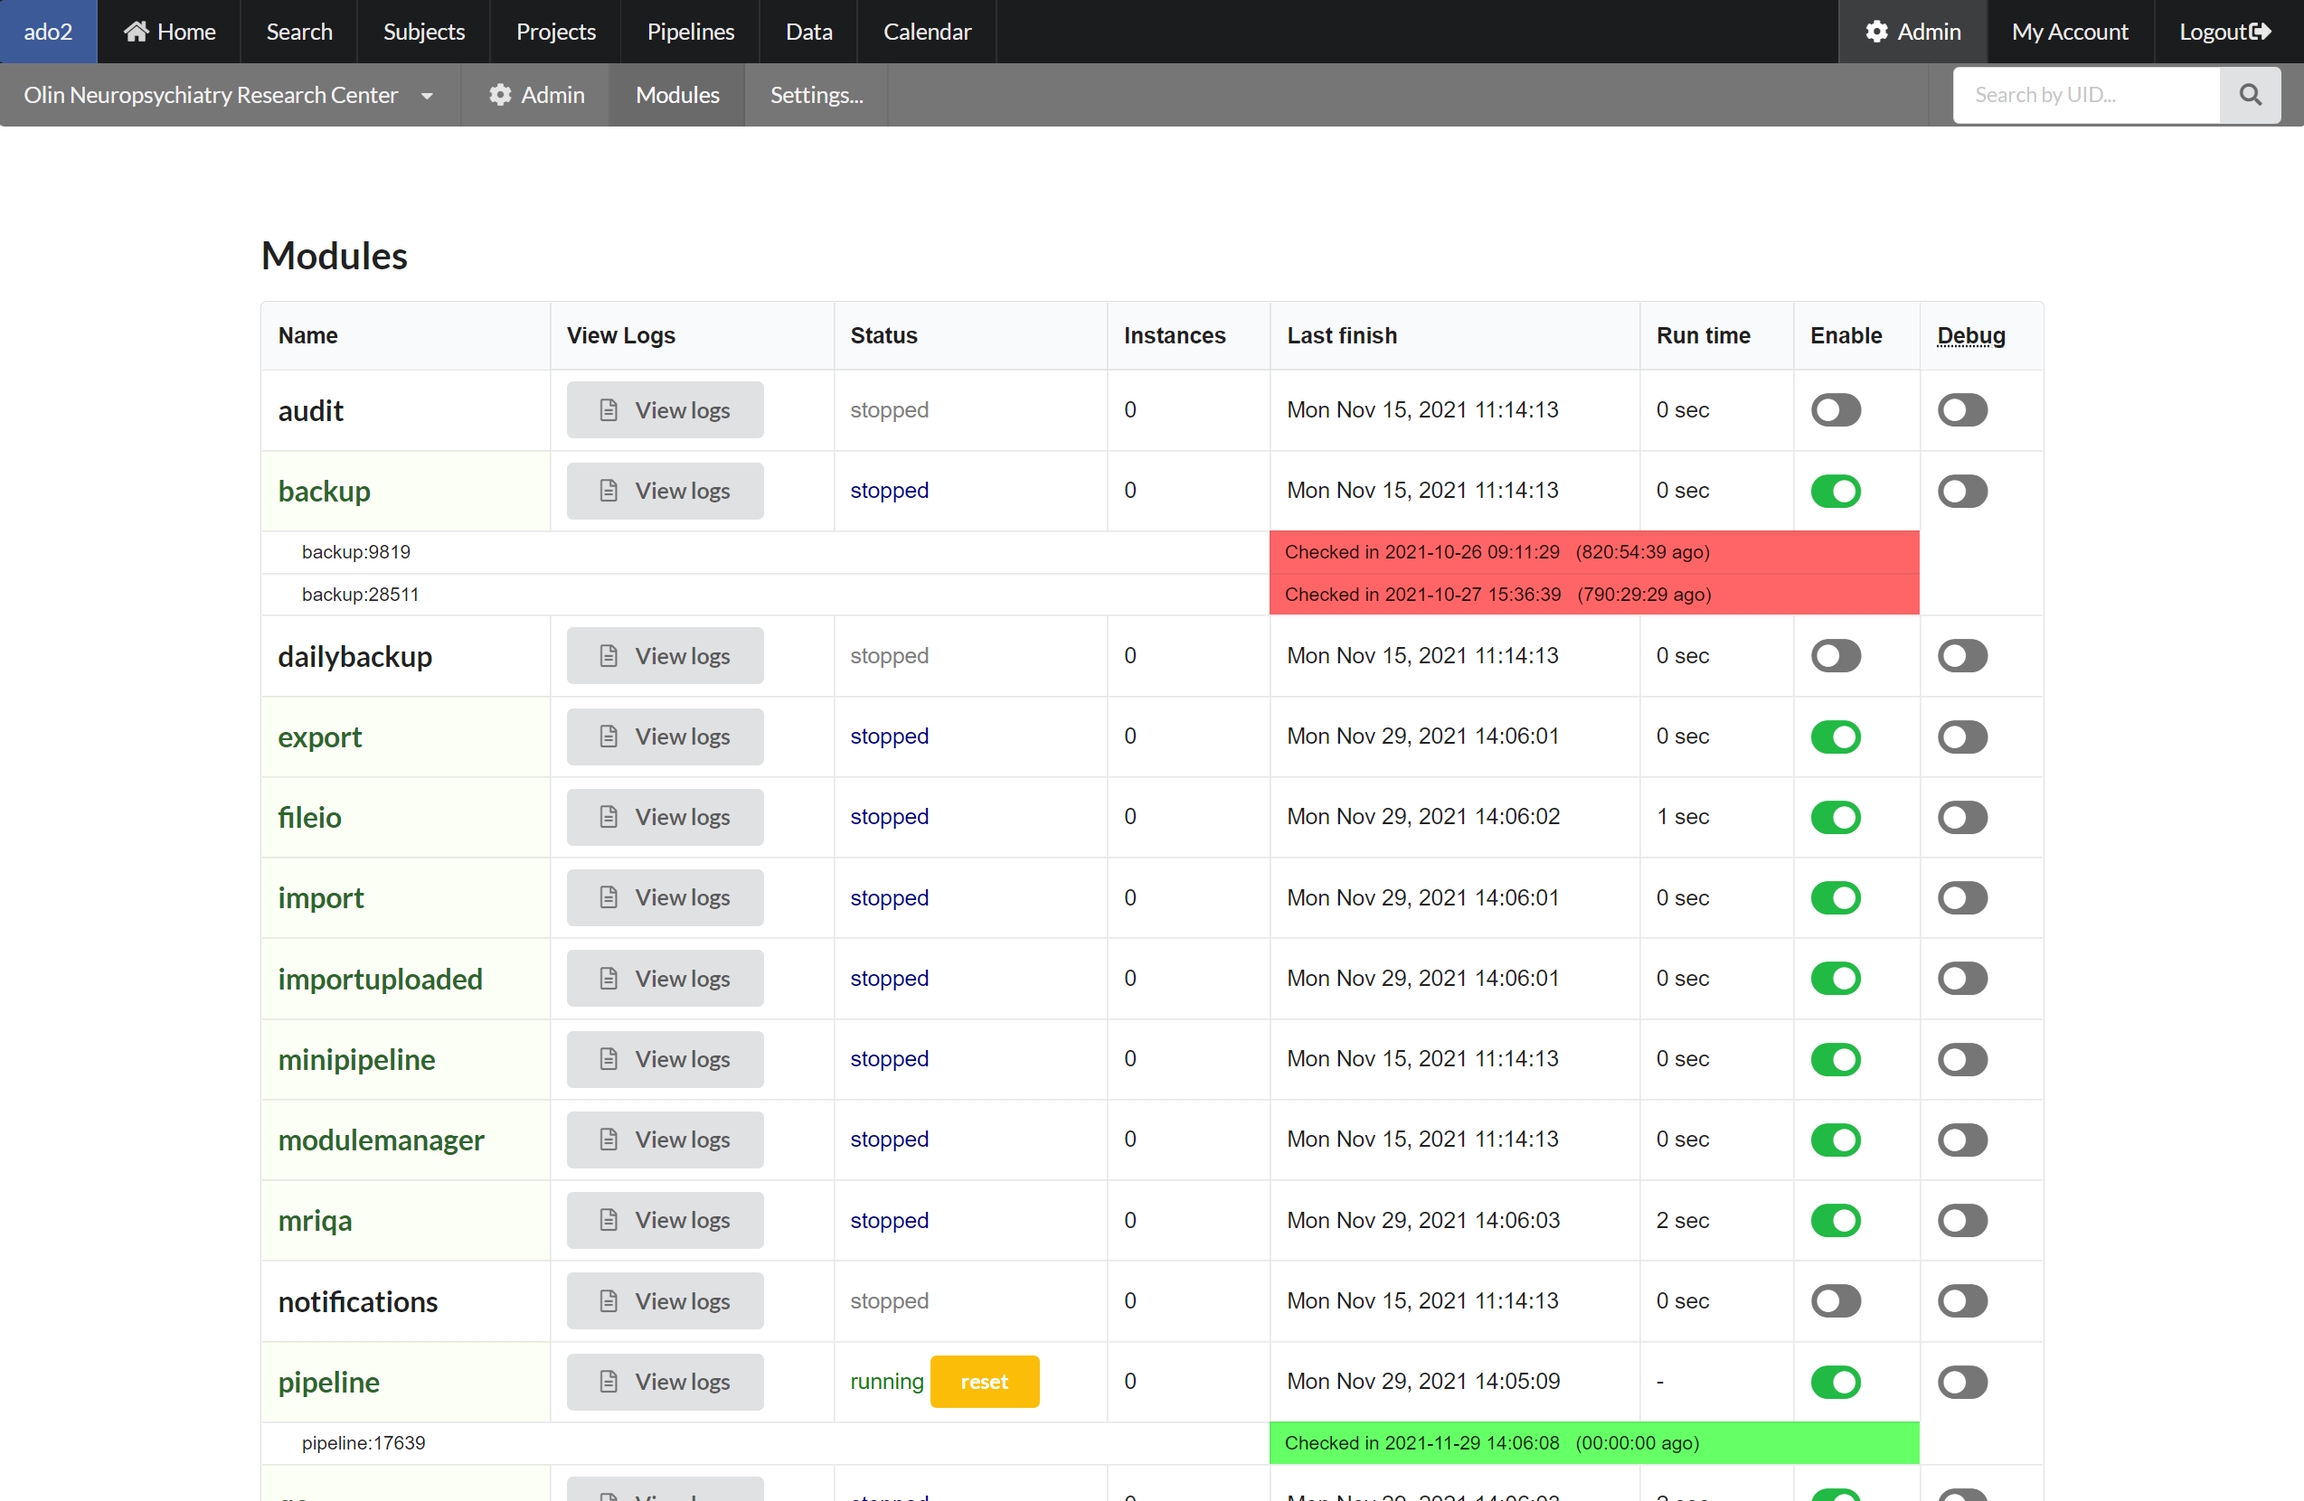This screenshot has height=1501, width=2304.
Task: View logs for the import module
Action: click(x=665, y=897)
